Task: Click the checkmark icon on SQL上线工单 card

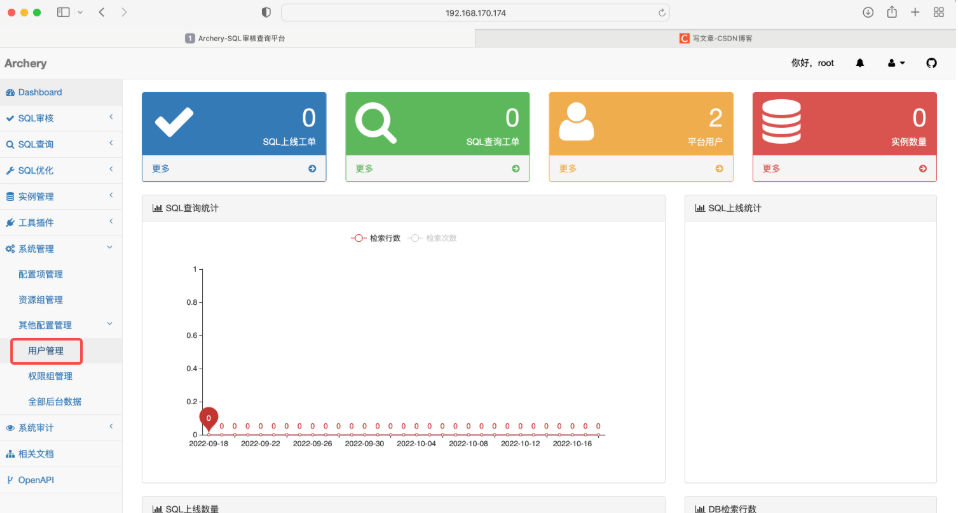Action: point(174,122)
